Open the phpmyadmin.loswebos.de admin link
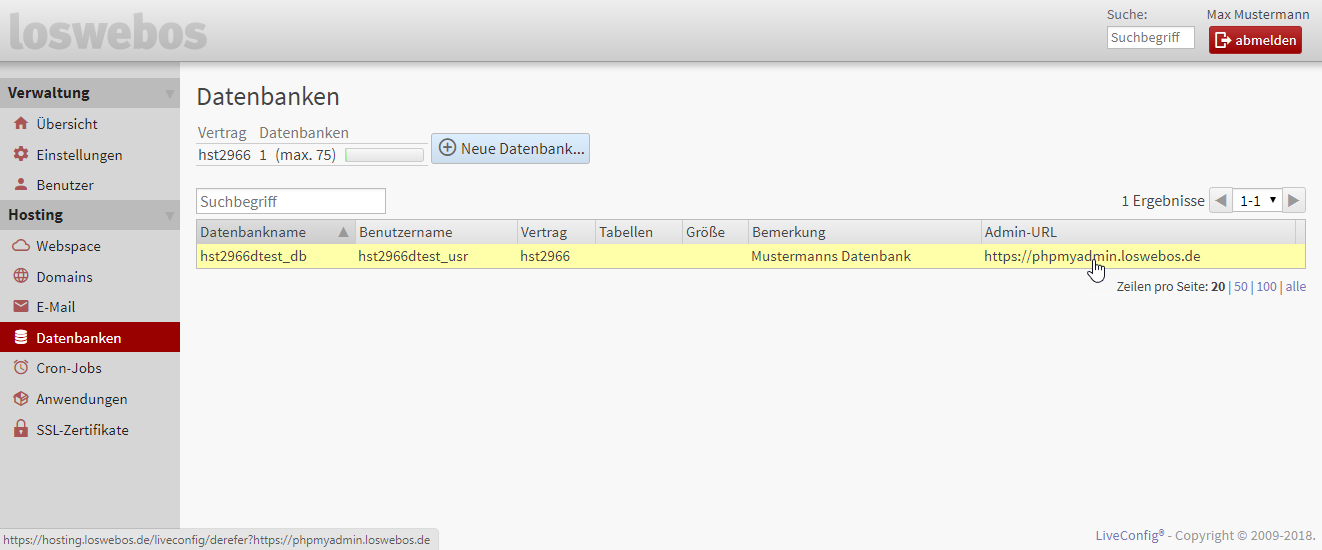1322x550 pixels. (1091, 256)
